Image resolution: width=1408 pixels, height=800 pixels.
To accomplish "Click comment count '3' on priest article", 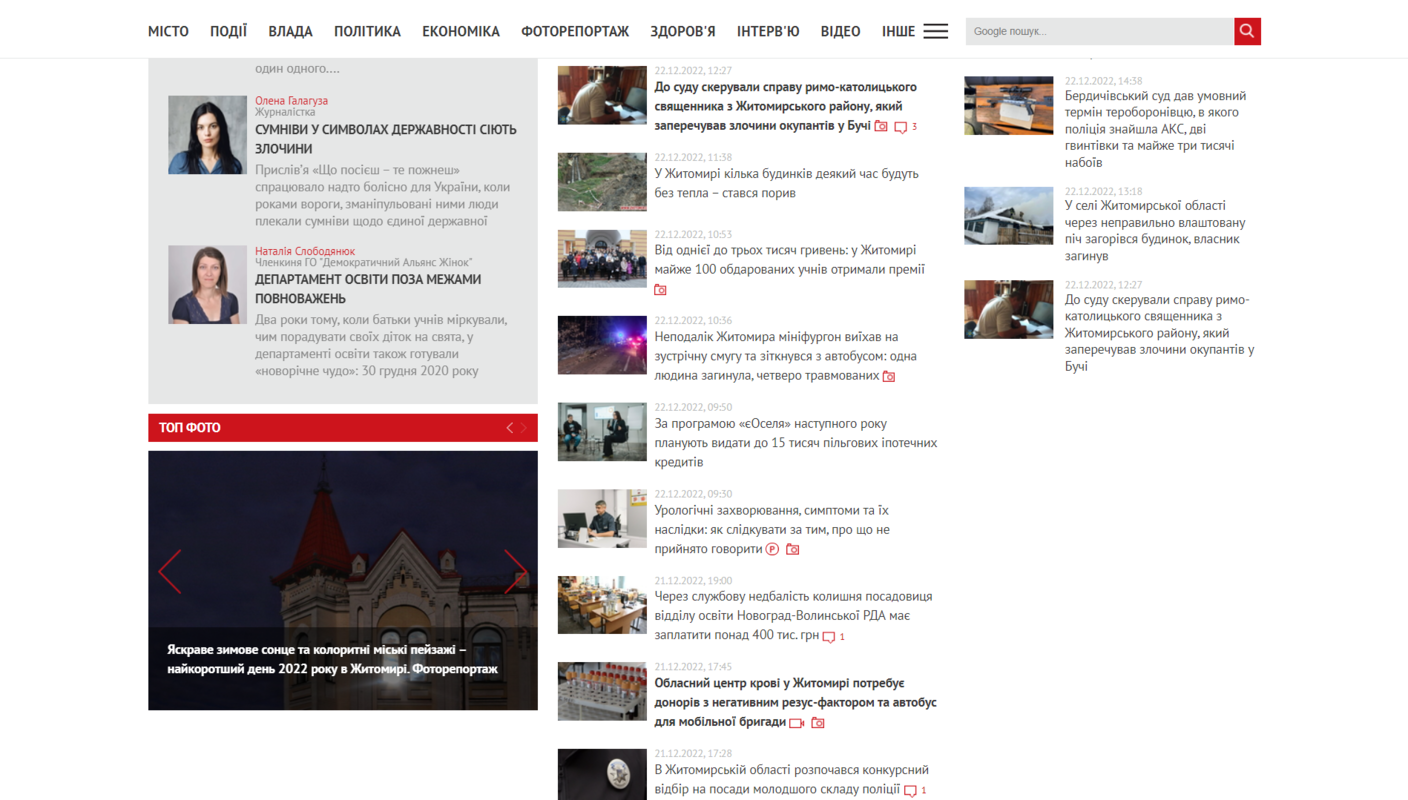I will [914, 127].
